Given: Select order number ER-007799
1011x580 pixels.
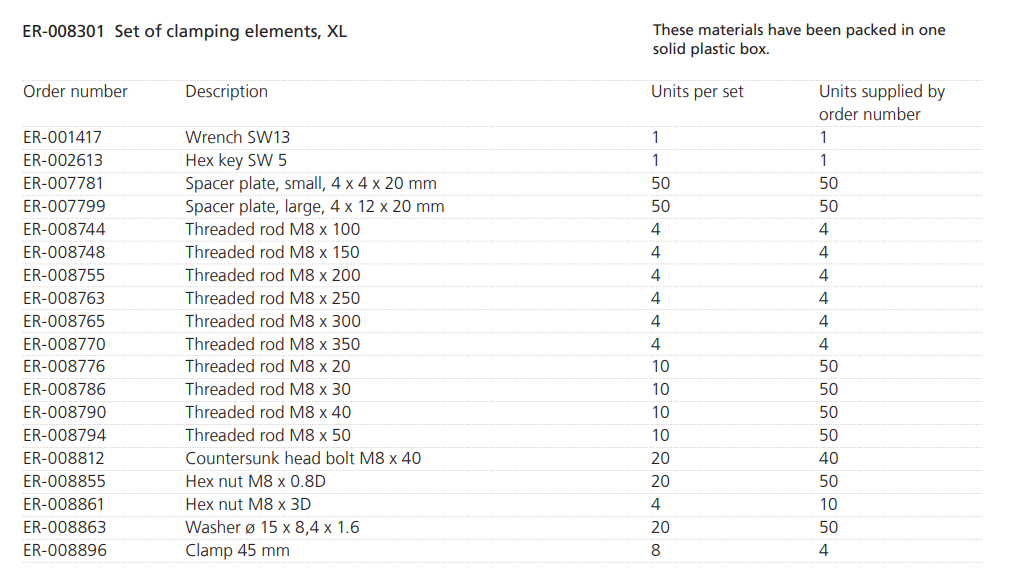Looking at the screenshot, I should 63,207.
